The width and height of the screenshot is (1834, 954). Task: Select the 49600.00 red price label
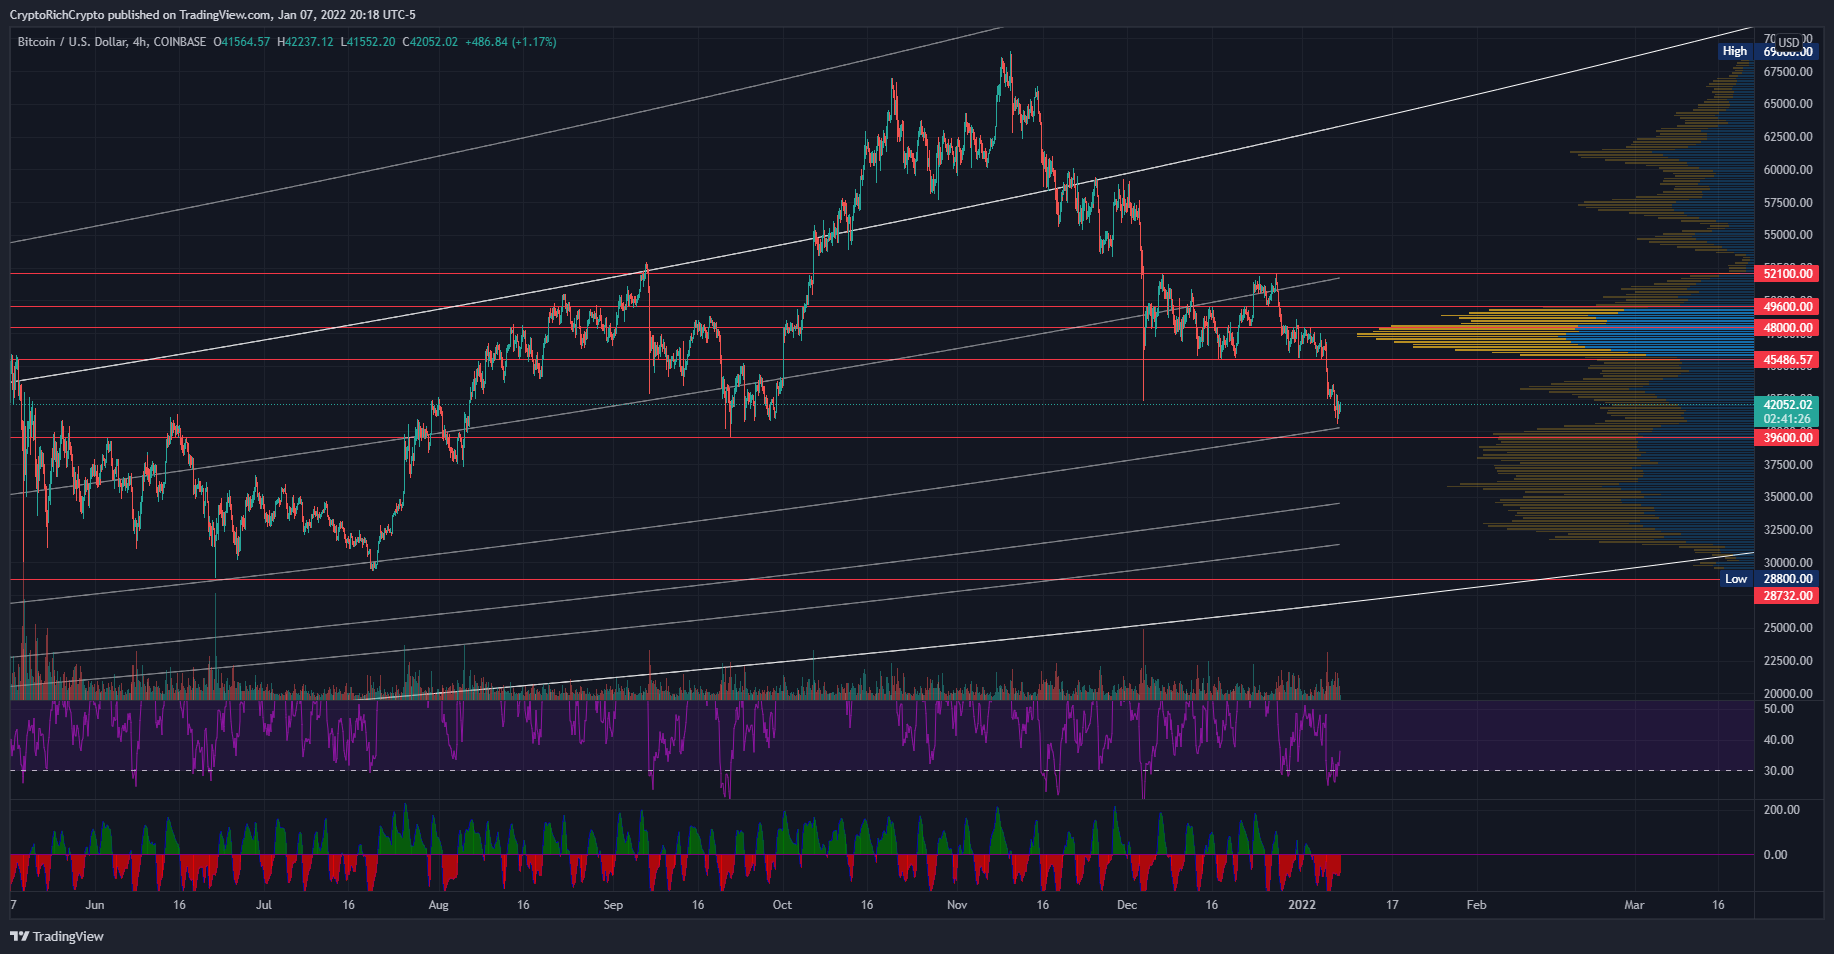point(1787,307)
